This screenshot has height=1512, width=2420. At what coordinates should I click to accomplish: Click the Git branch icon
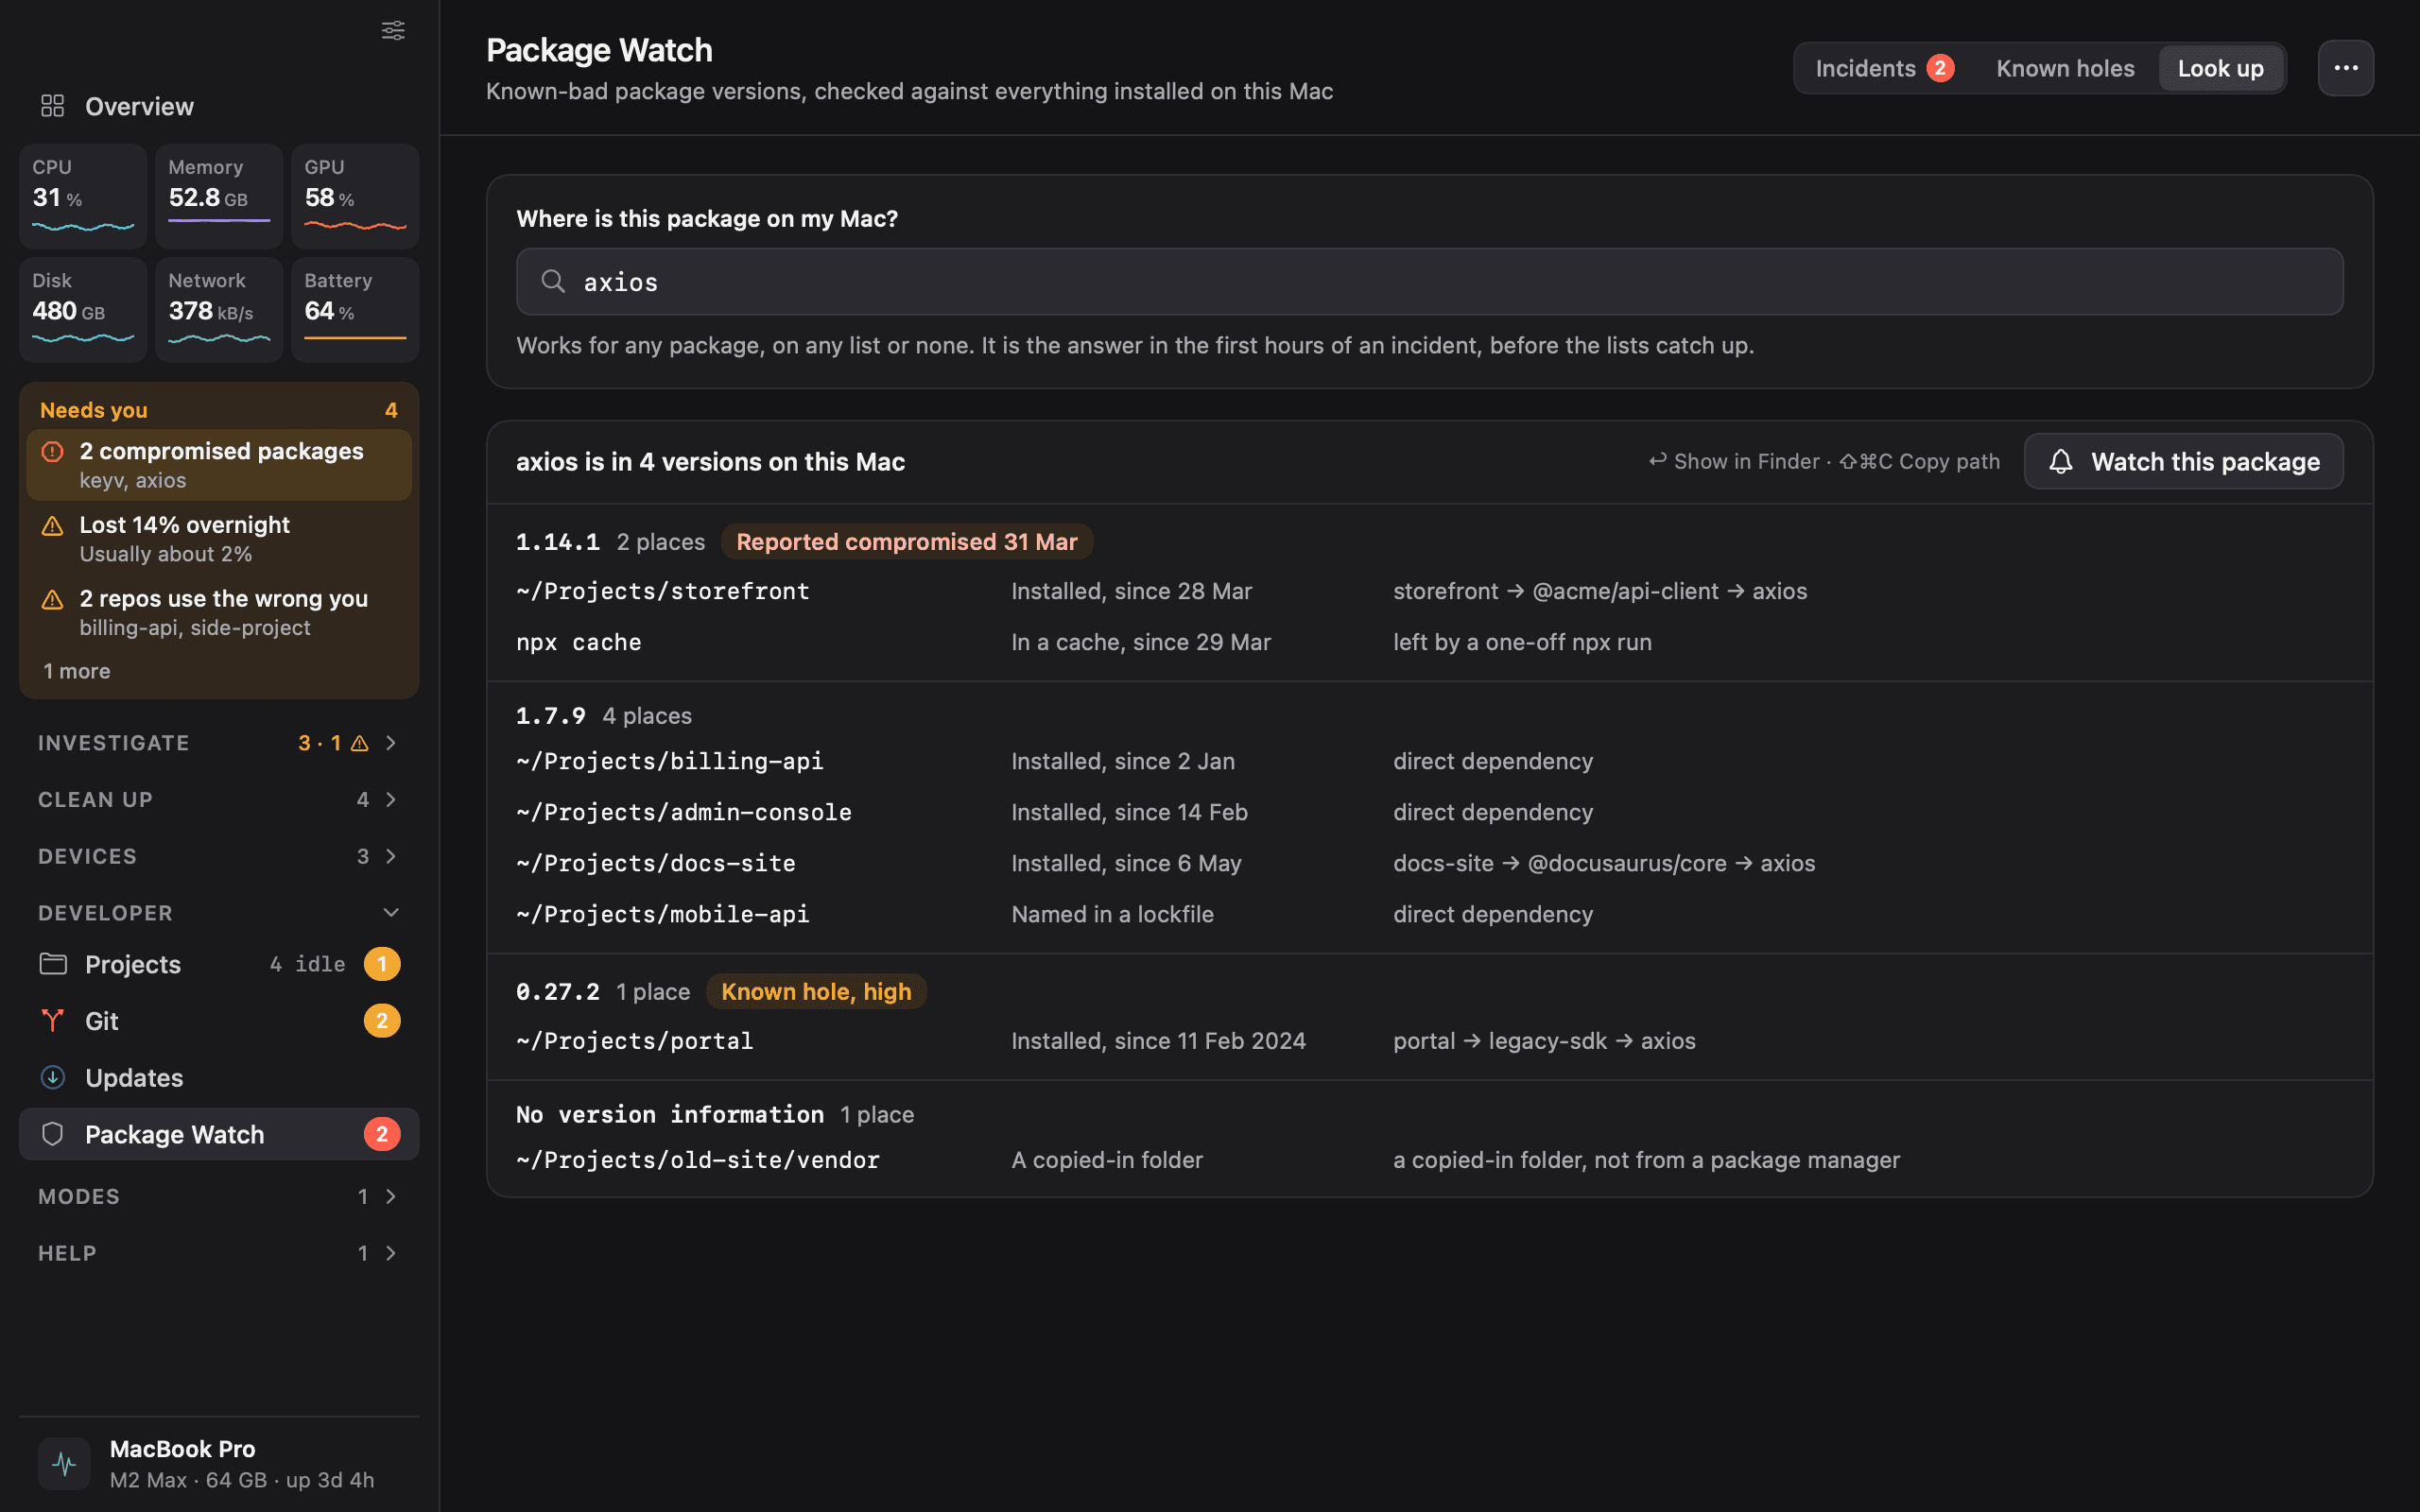tap(53, 1020)
